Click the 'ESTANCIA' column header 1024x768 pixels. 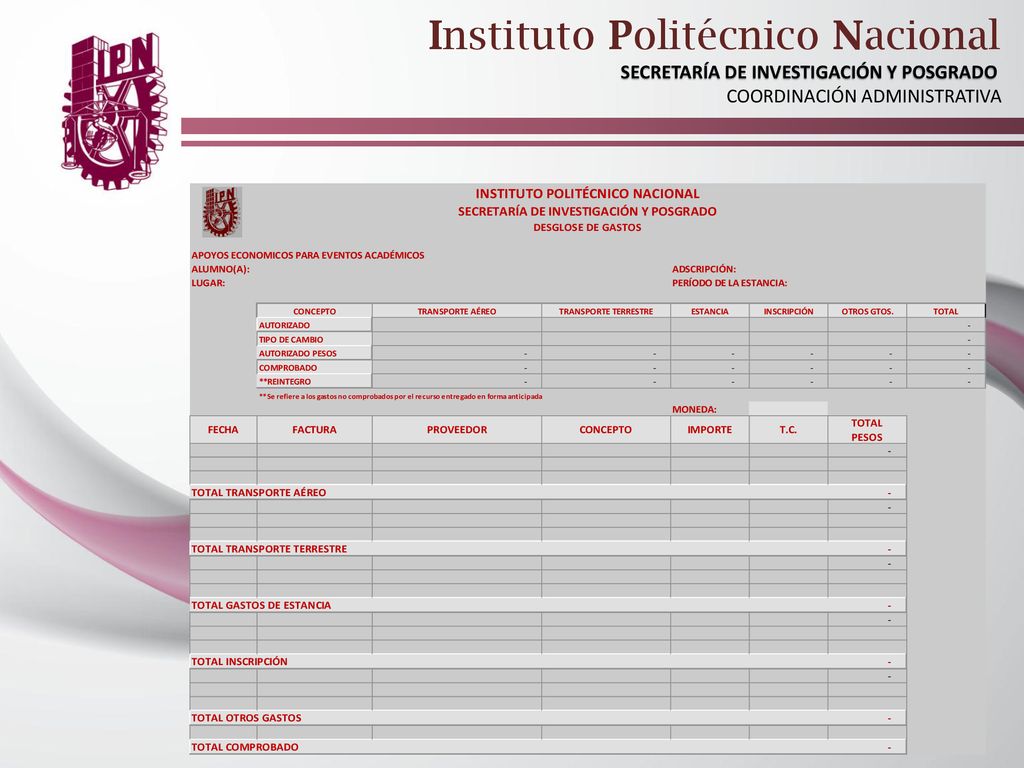point(709,312)
